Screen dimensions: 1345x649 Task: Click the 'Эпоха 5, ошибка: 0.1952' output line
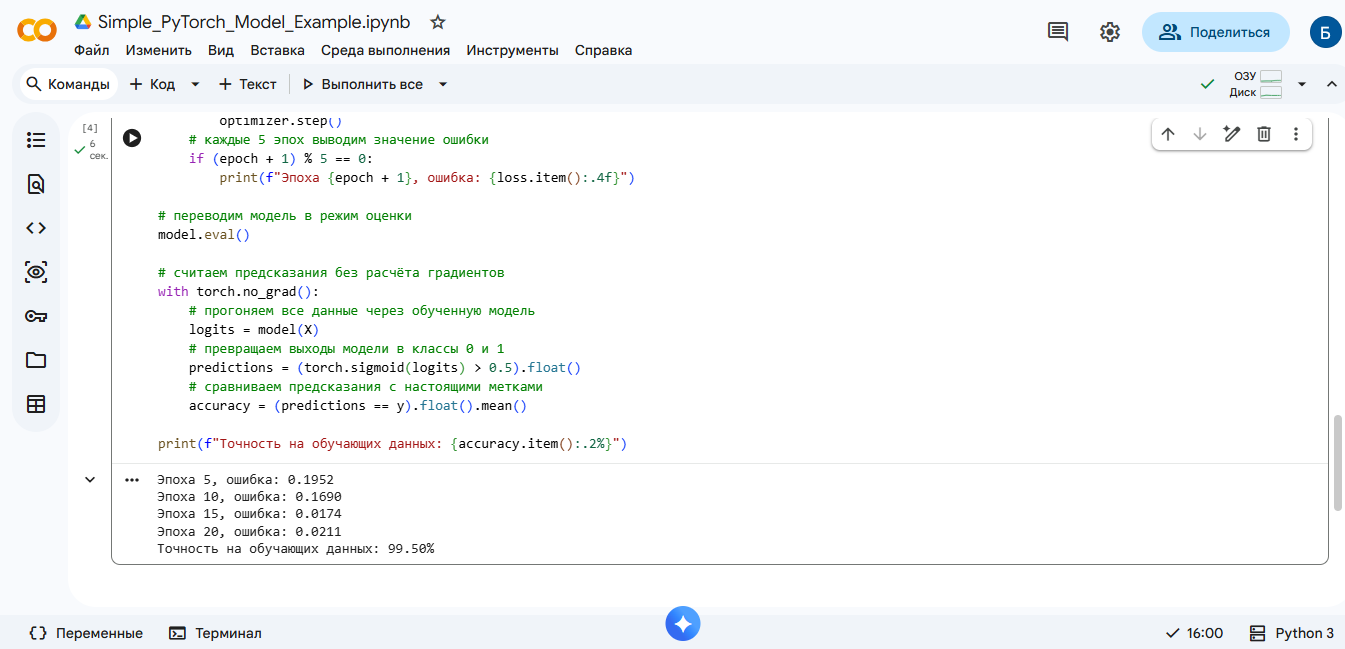coord(245,479)
